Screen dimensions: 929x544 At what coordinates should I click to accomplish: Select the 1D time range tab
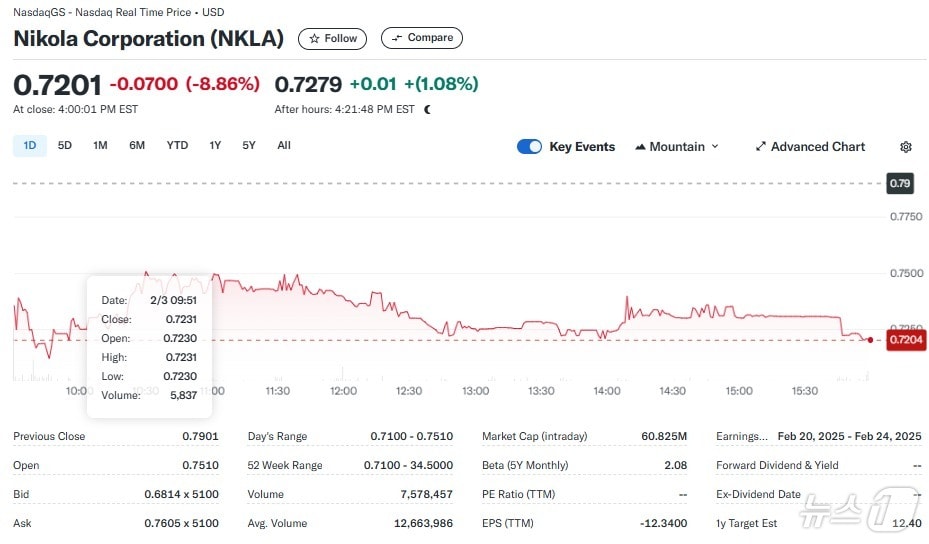[x=30, y=145]
